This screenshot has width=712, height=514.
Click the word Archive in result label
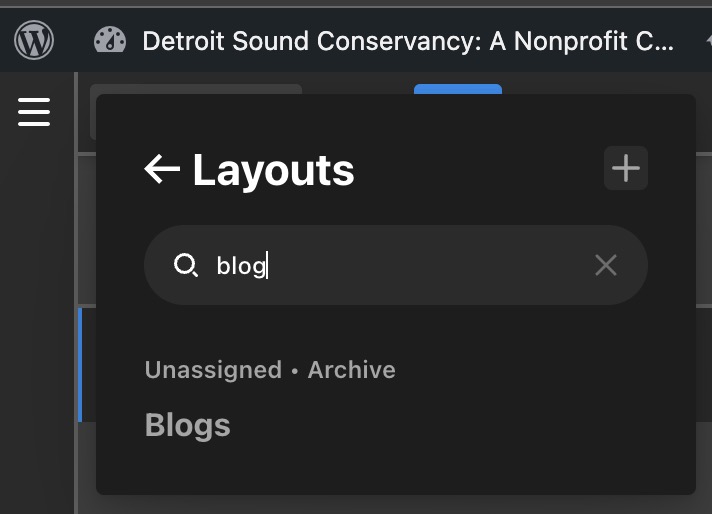[x=351, y=370]
